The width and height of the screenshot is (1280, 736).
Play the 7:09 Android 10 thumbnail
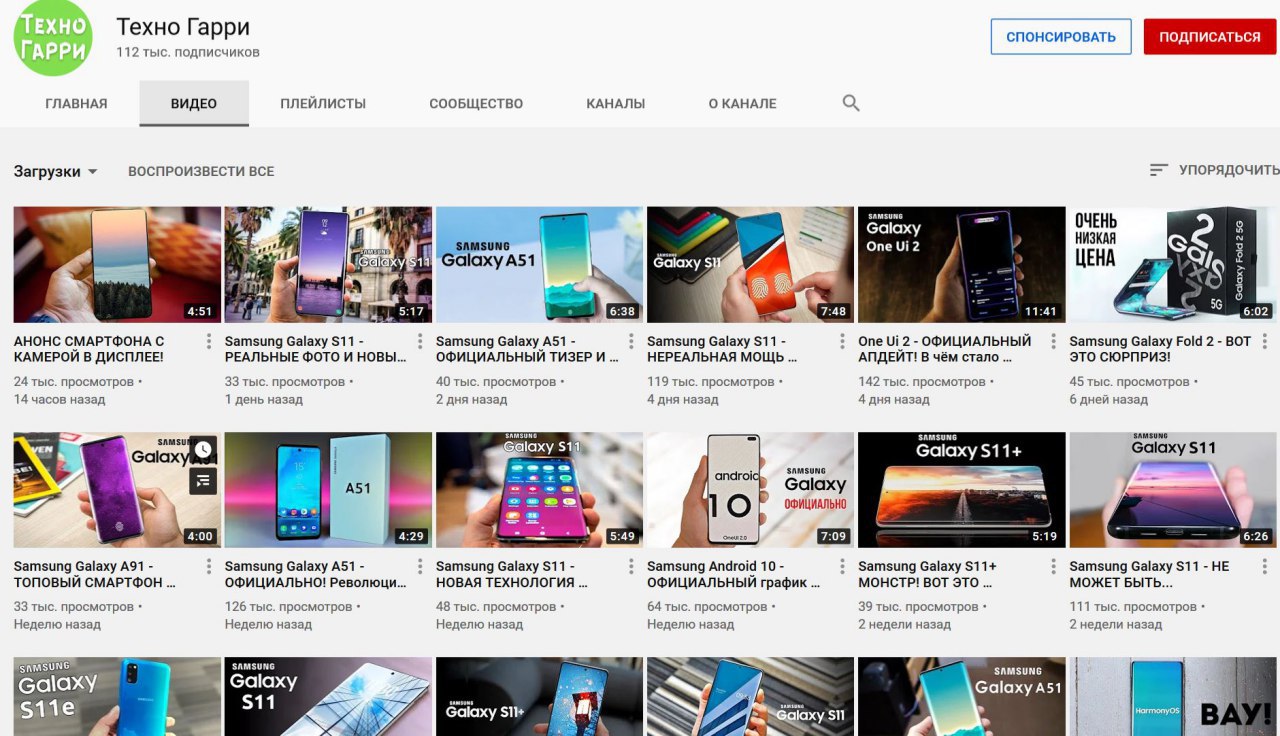click(750, 490)
